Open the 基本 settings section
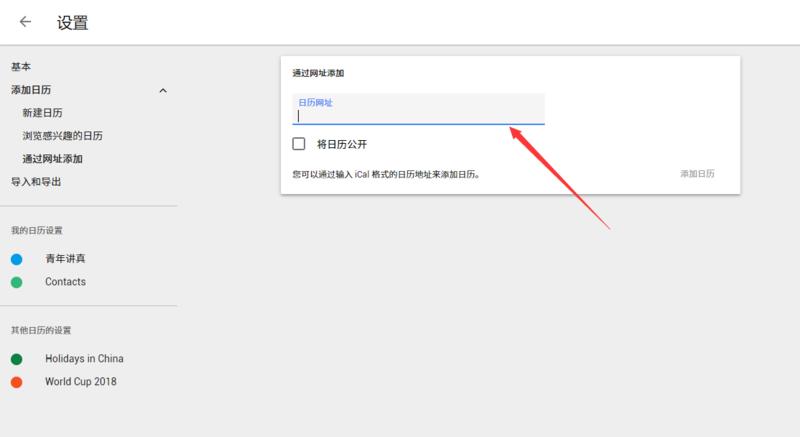 [21, 67]
